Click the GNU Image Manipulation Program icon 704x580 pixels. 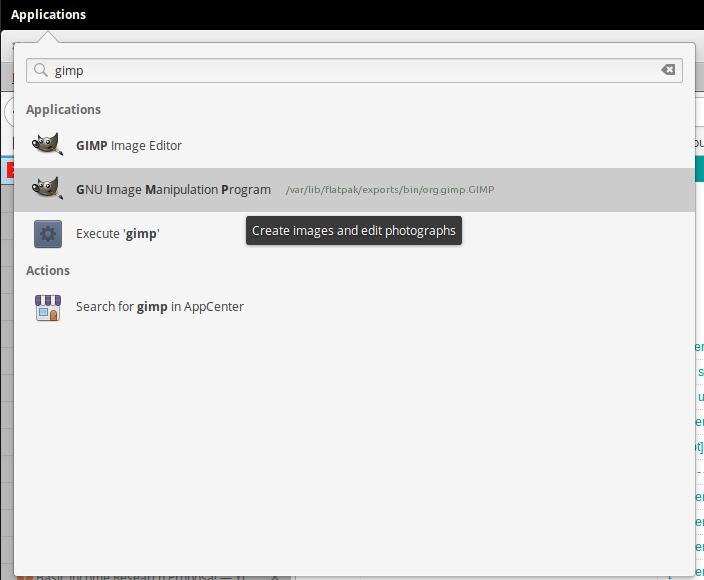[47, 189]
